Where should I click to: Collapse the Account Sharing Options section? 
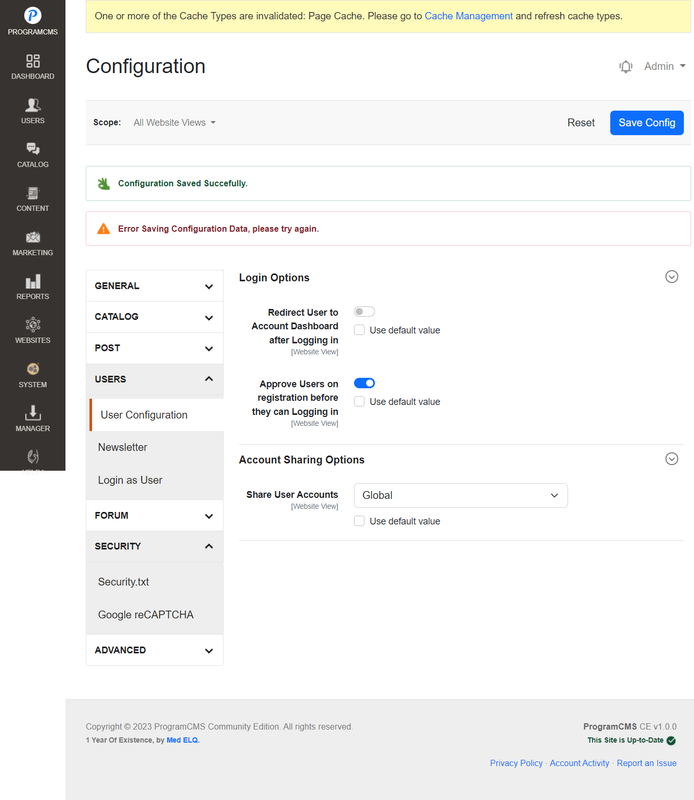(672, 459)
